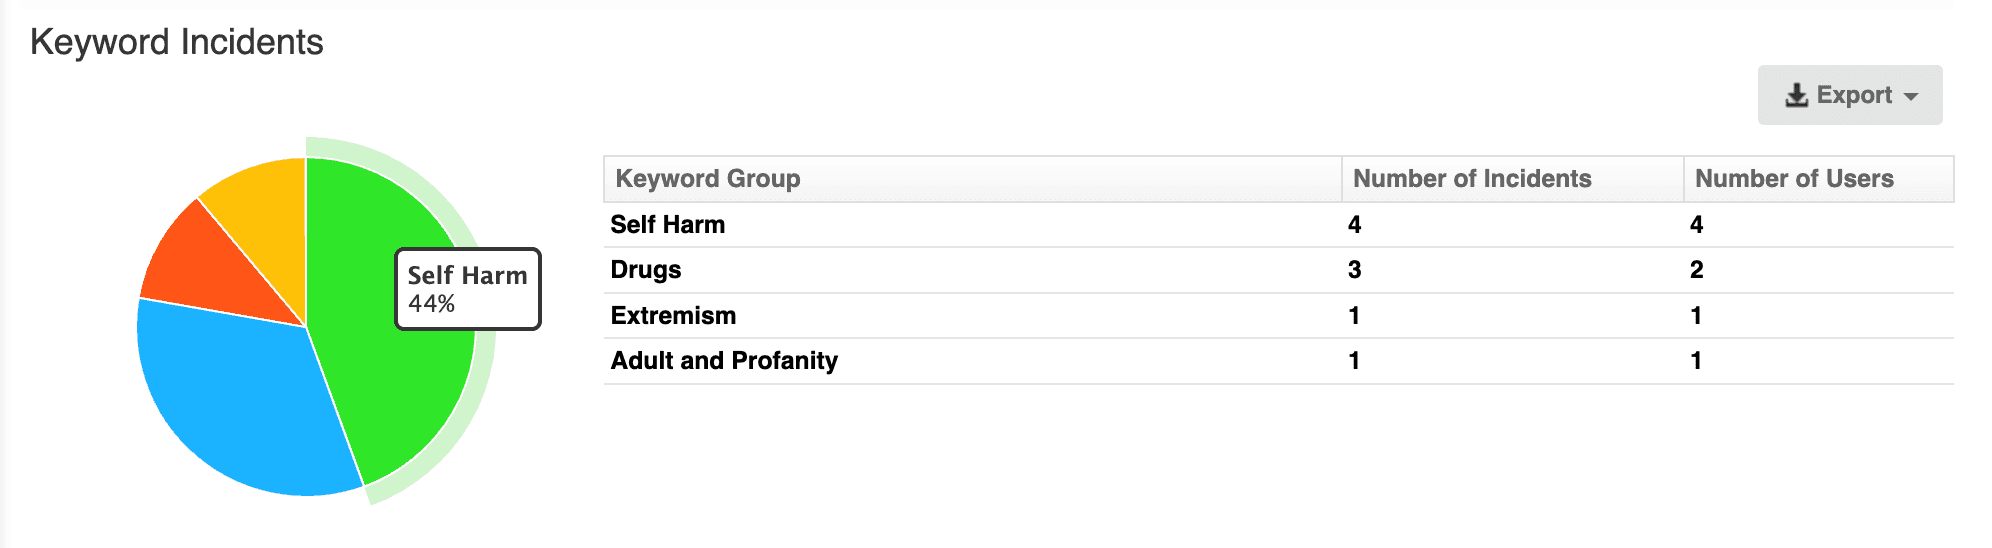The height and width of the screenshot is (548, 1992).
Task: Click the Self Harm 44% tooltip
Action: (x=468, y=289)
